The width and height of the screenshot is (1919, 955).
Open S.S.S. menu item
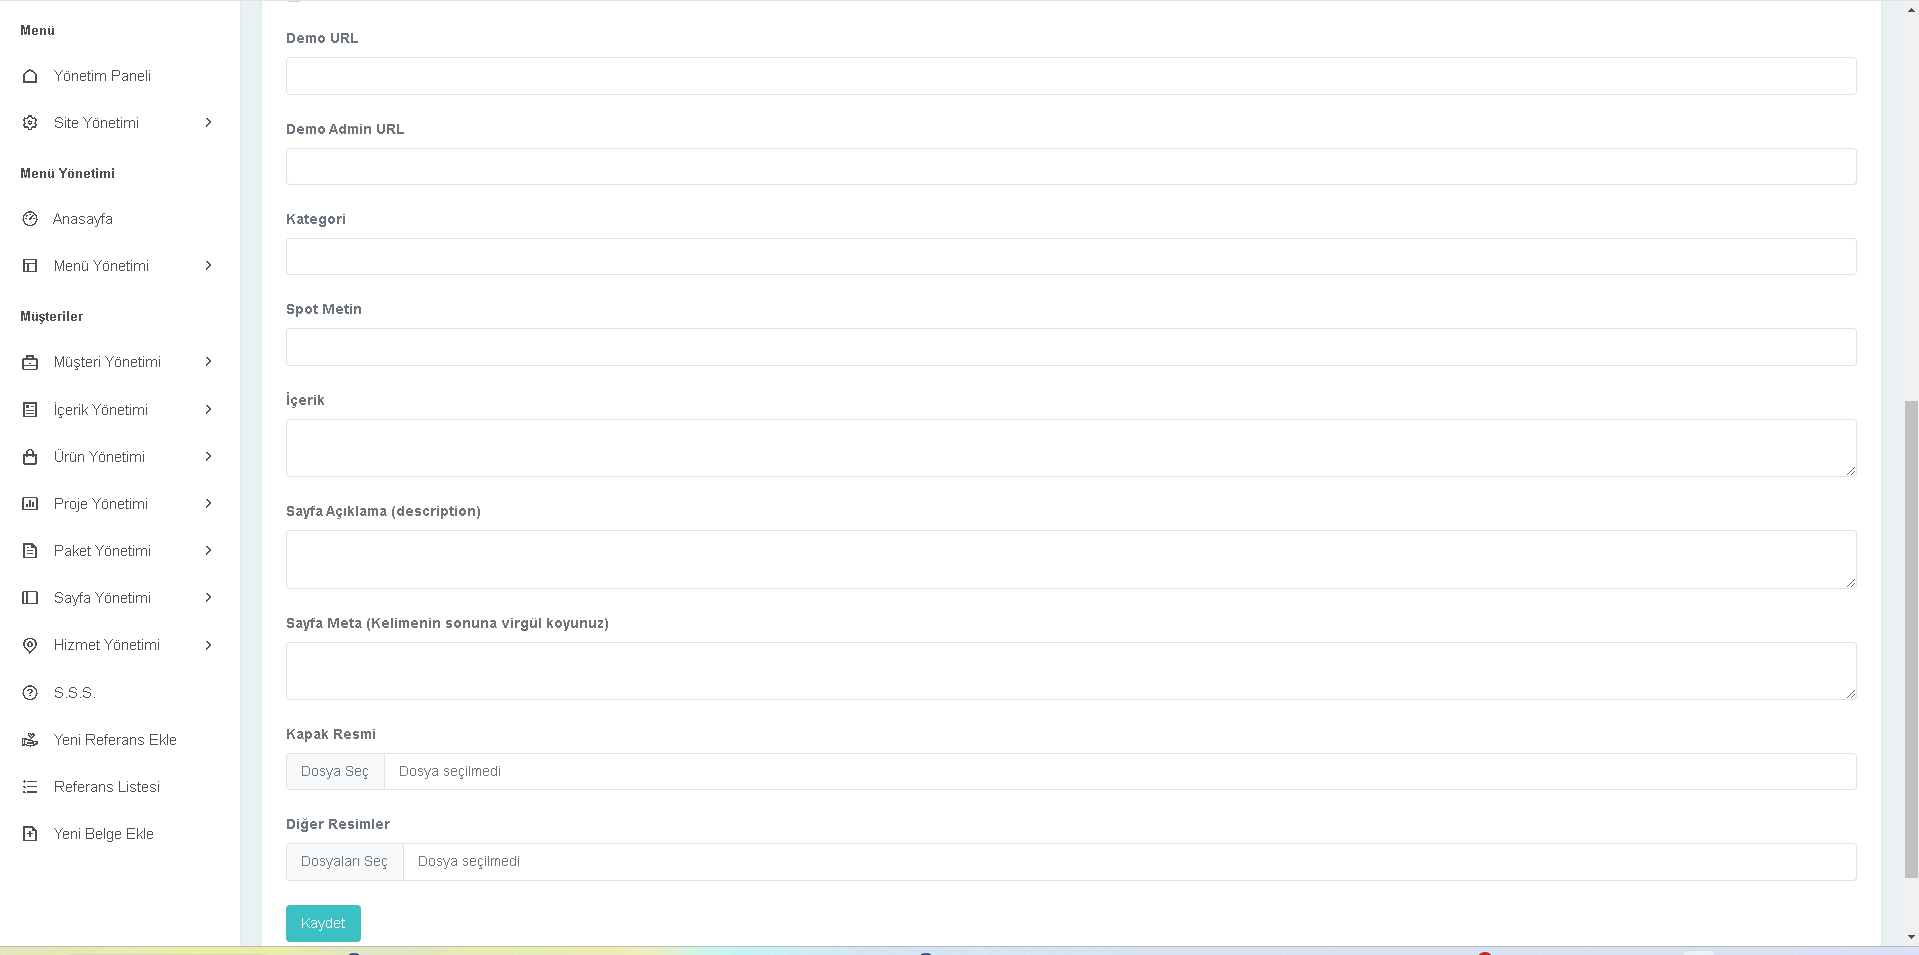point(75,693)
